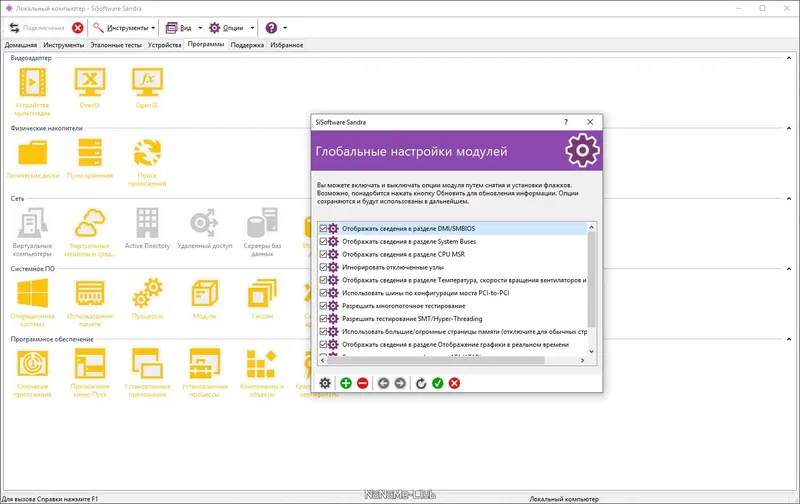This screenshot has width=800, height=504.
Task: Click the gear options icon in dialog toolbar
Action: click(325, 383)
